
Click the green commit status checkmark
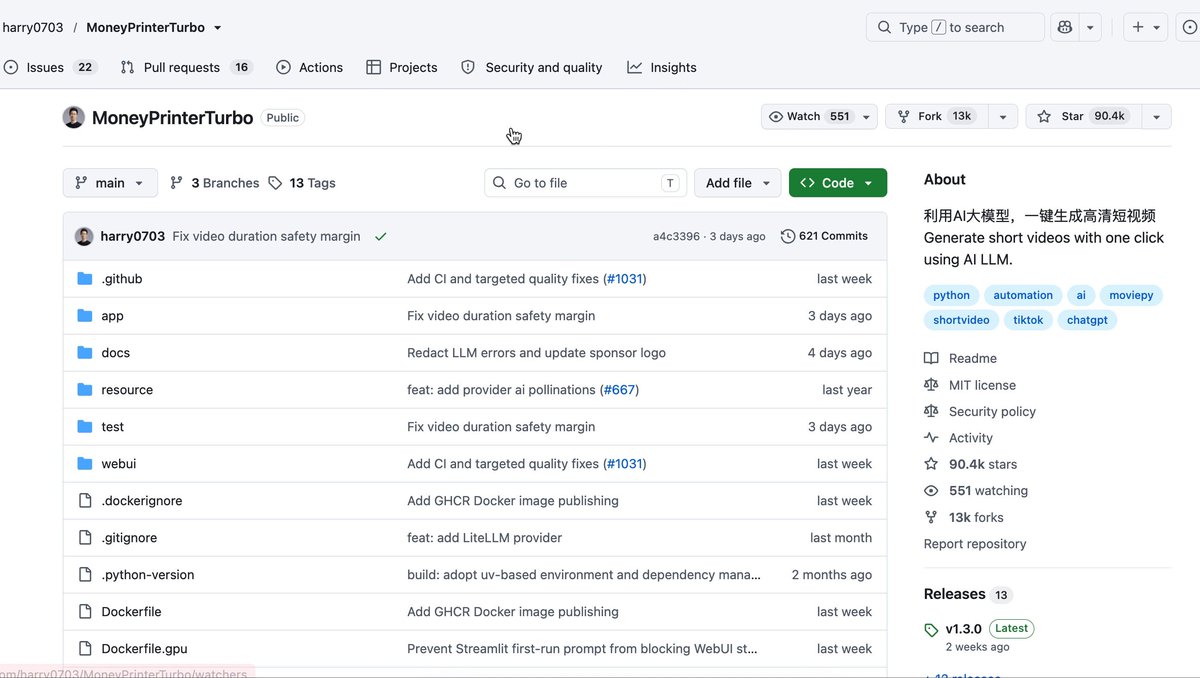pos(380,237)
